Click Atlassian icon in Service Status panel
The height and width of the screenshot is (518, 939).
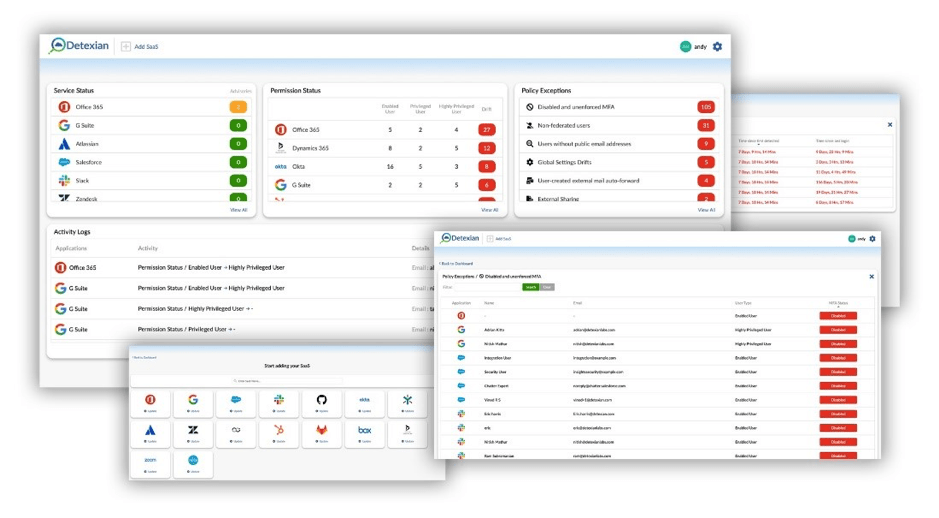[64, 144]
